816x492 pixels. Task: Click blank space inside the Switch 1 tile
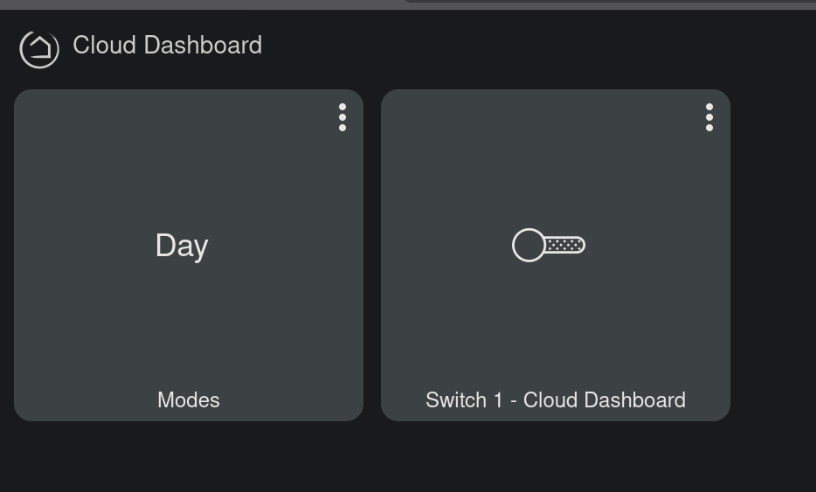[x=555, y=330]
